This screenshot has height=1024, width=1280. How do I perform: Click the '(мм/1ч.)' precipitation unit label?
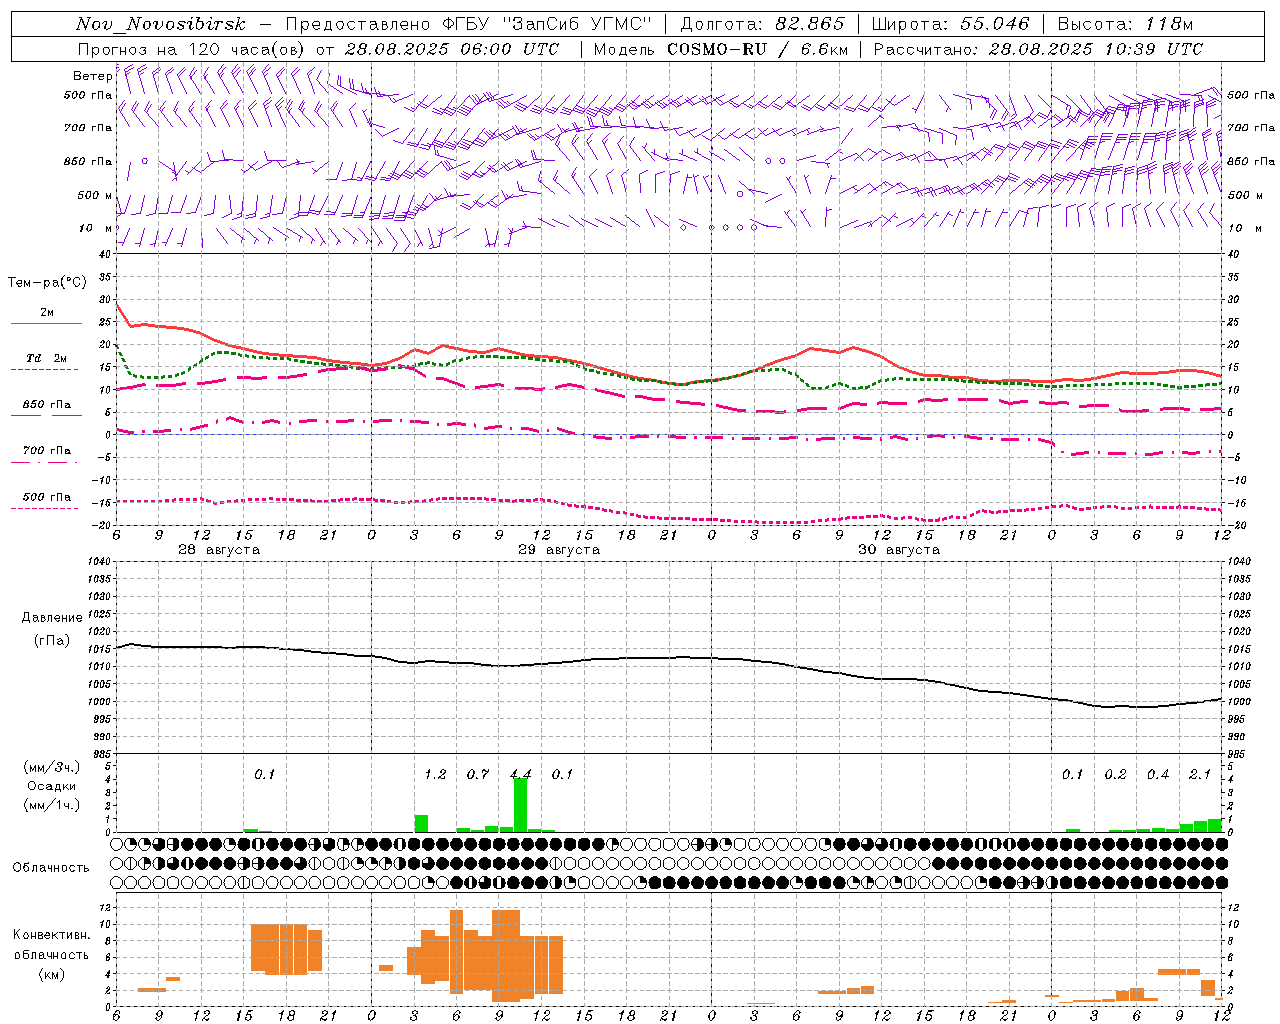click(51, 805)
